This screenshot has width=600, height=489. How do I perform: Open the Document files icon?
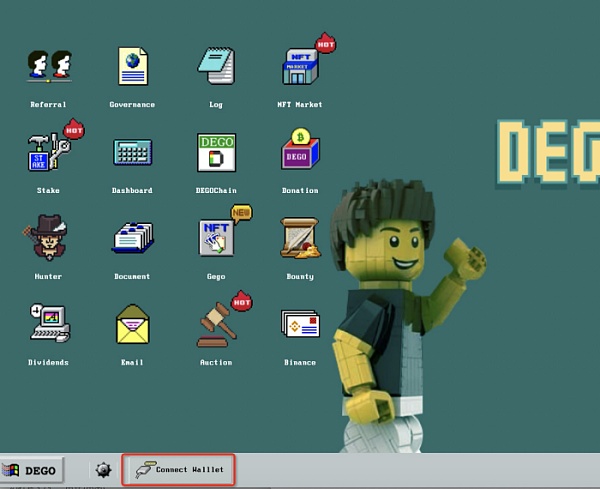tap(132, 238)
